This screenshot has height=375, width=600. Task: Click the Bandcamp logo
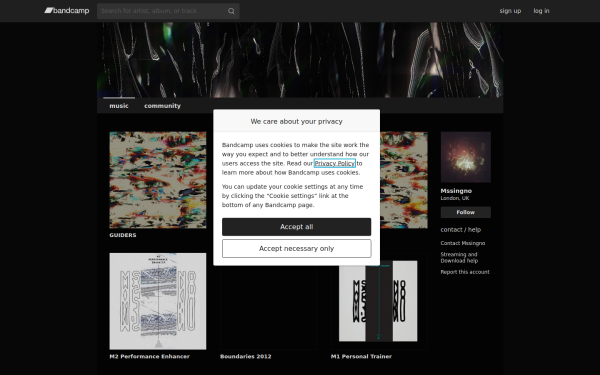[67, 11]
